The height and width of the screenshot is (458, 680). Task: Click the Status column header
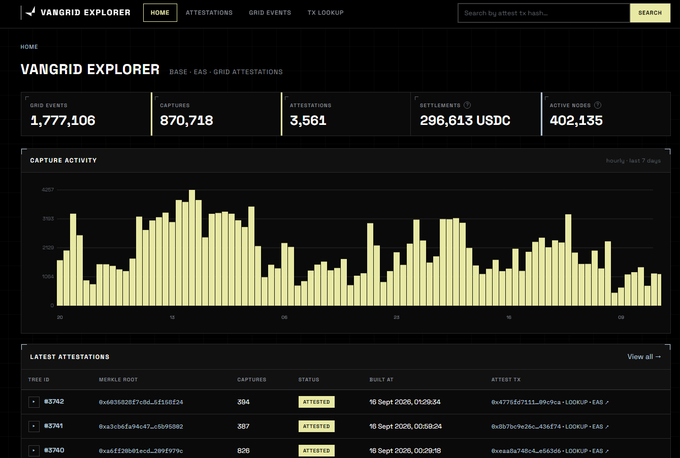(x=308, y=379)
